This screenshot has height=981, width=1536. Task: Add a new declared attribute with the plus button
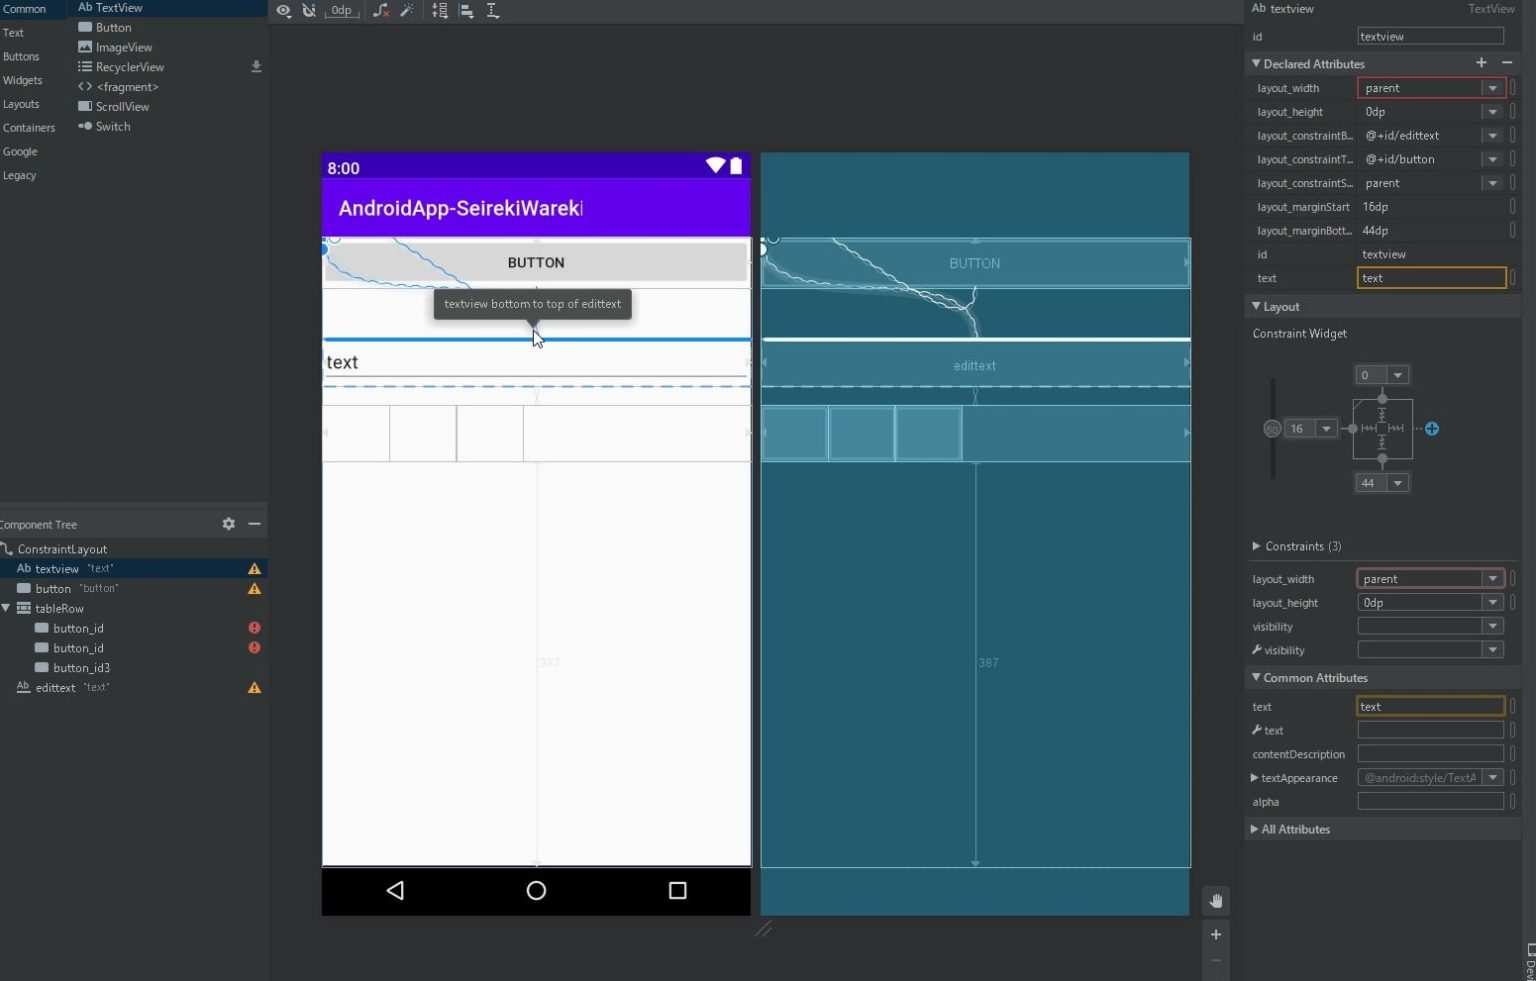[x=1481, y=62]
